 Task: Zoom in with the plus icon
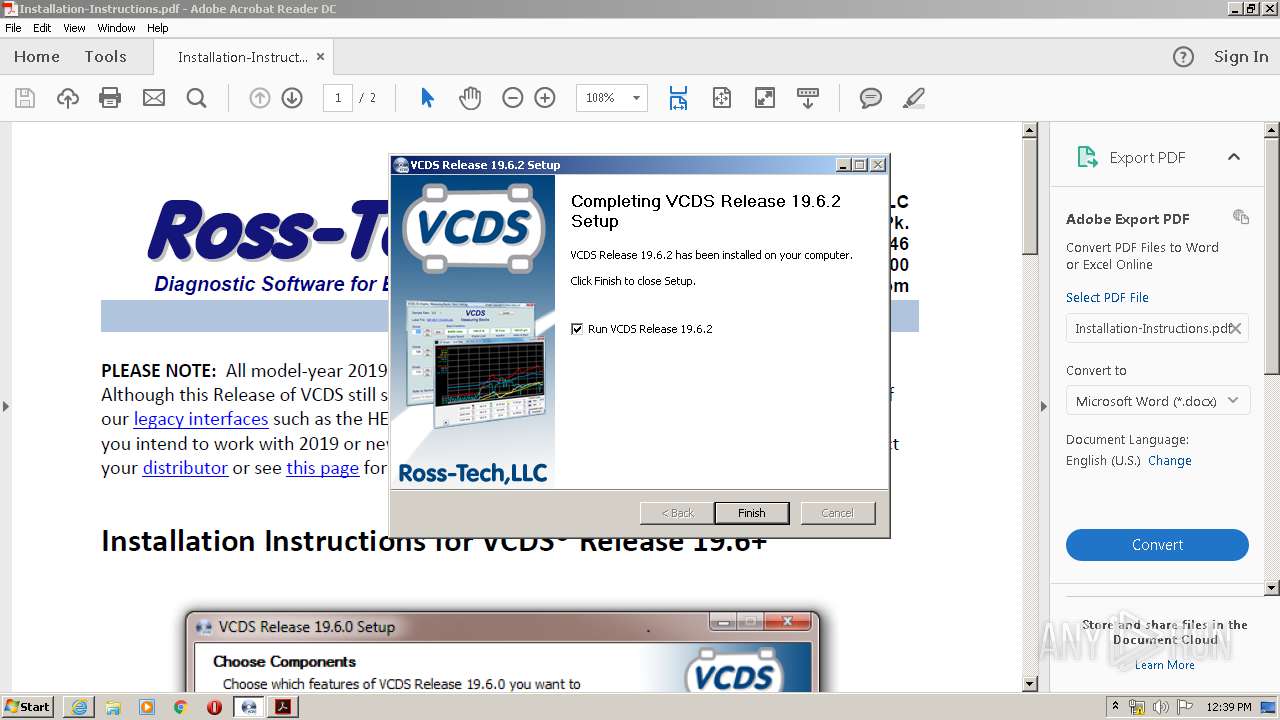545,98
